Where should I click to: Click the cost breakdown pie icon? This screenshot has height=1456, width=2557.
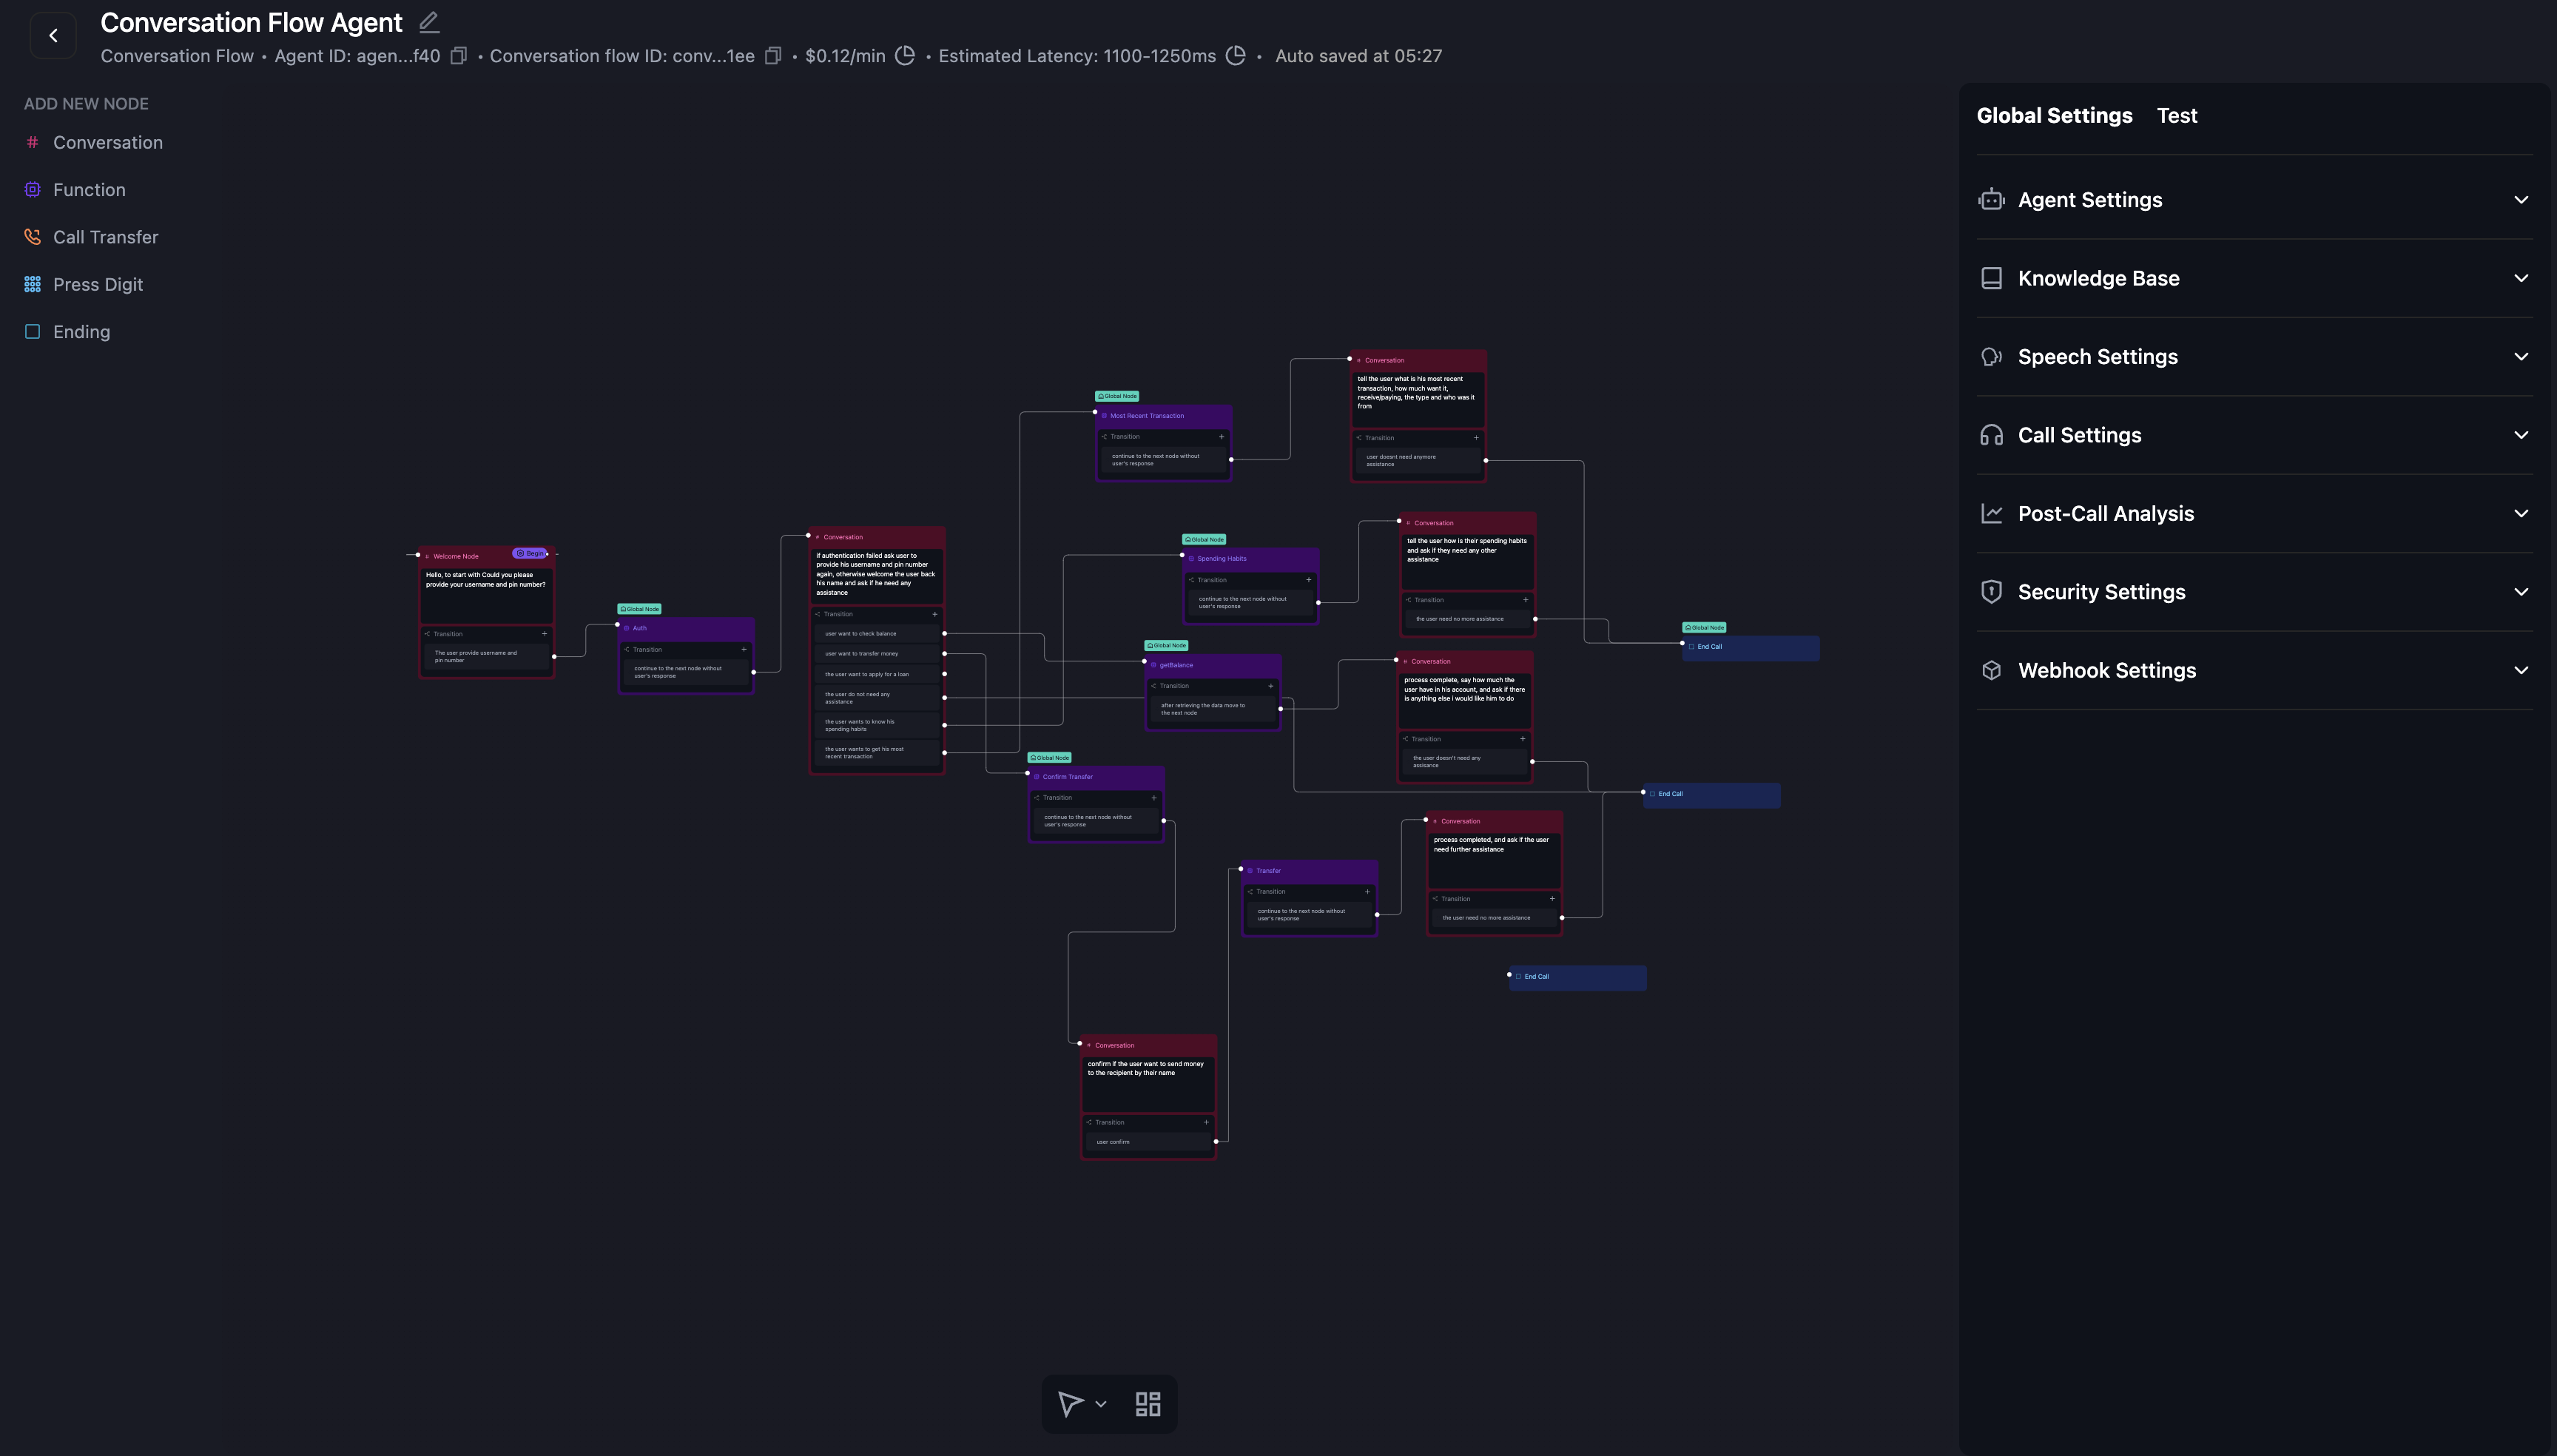tap(905, 56)
